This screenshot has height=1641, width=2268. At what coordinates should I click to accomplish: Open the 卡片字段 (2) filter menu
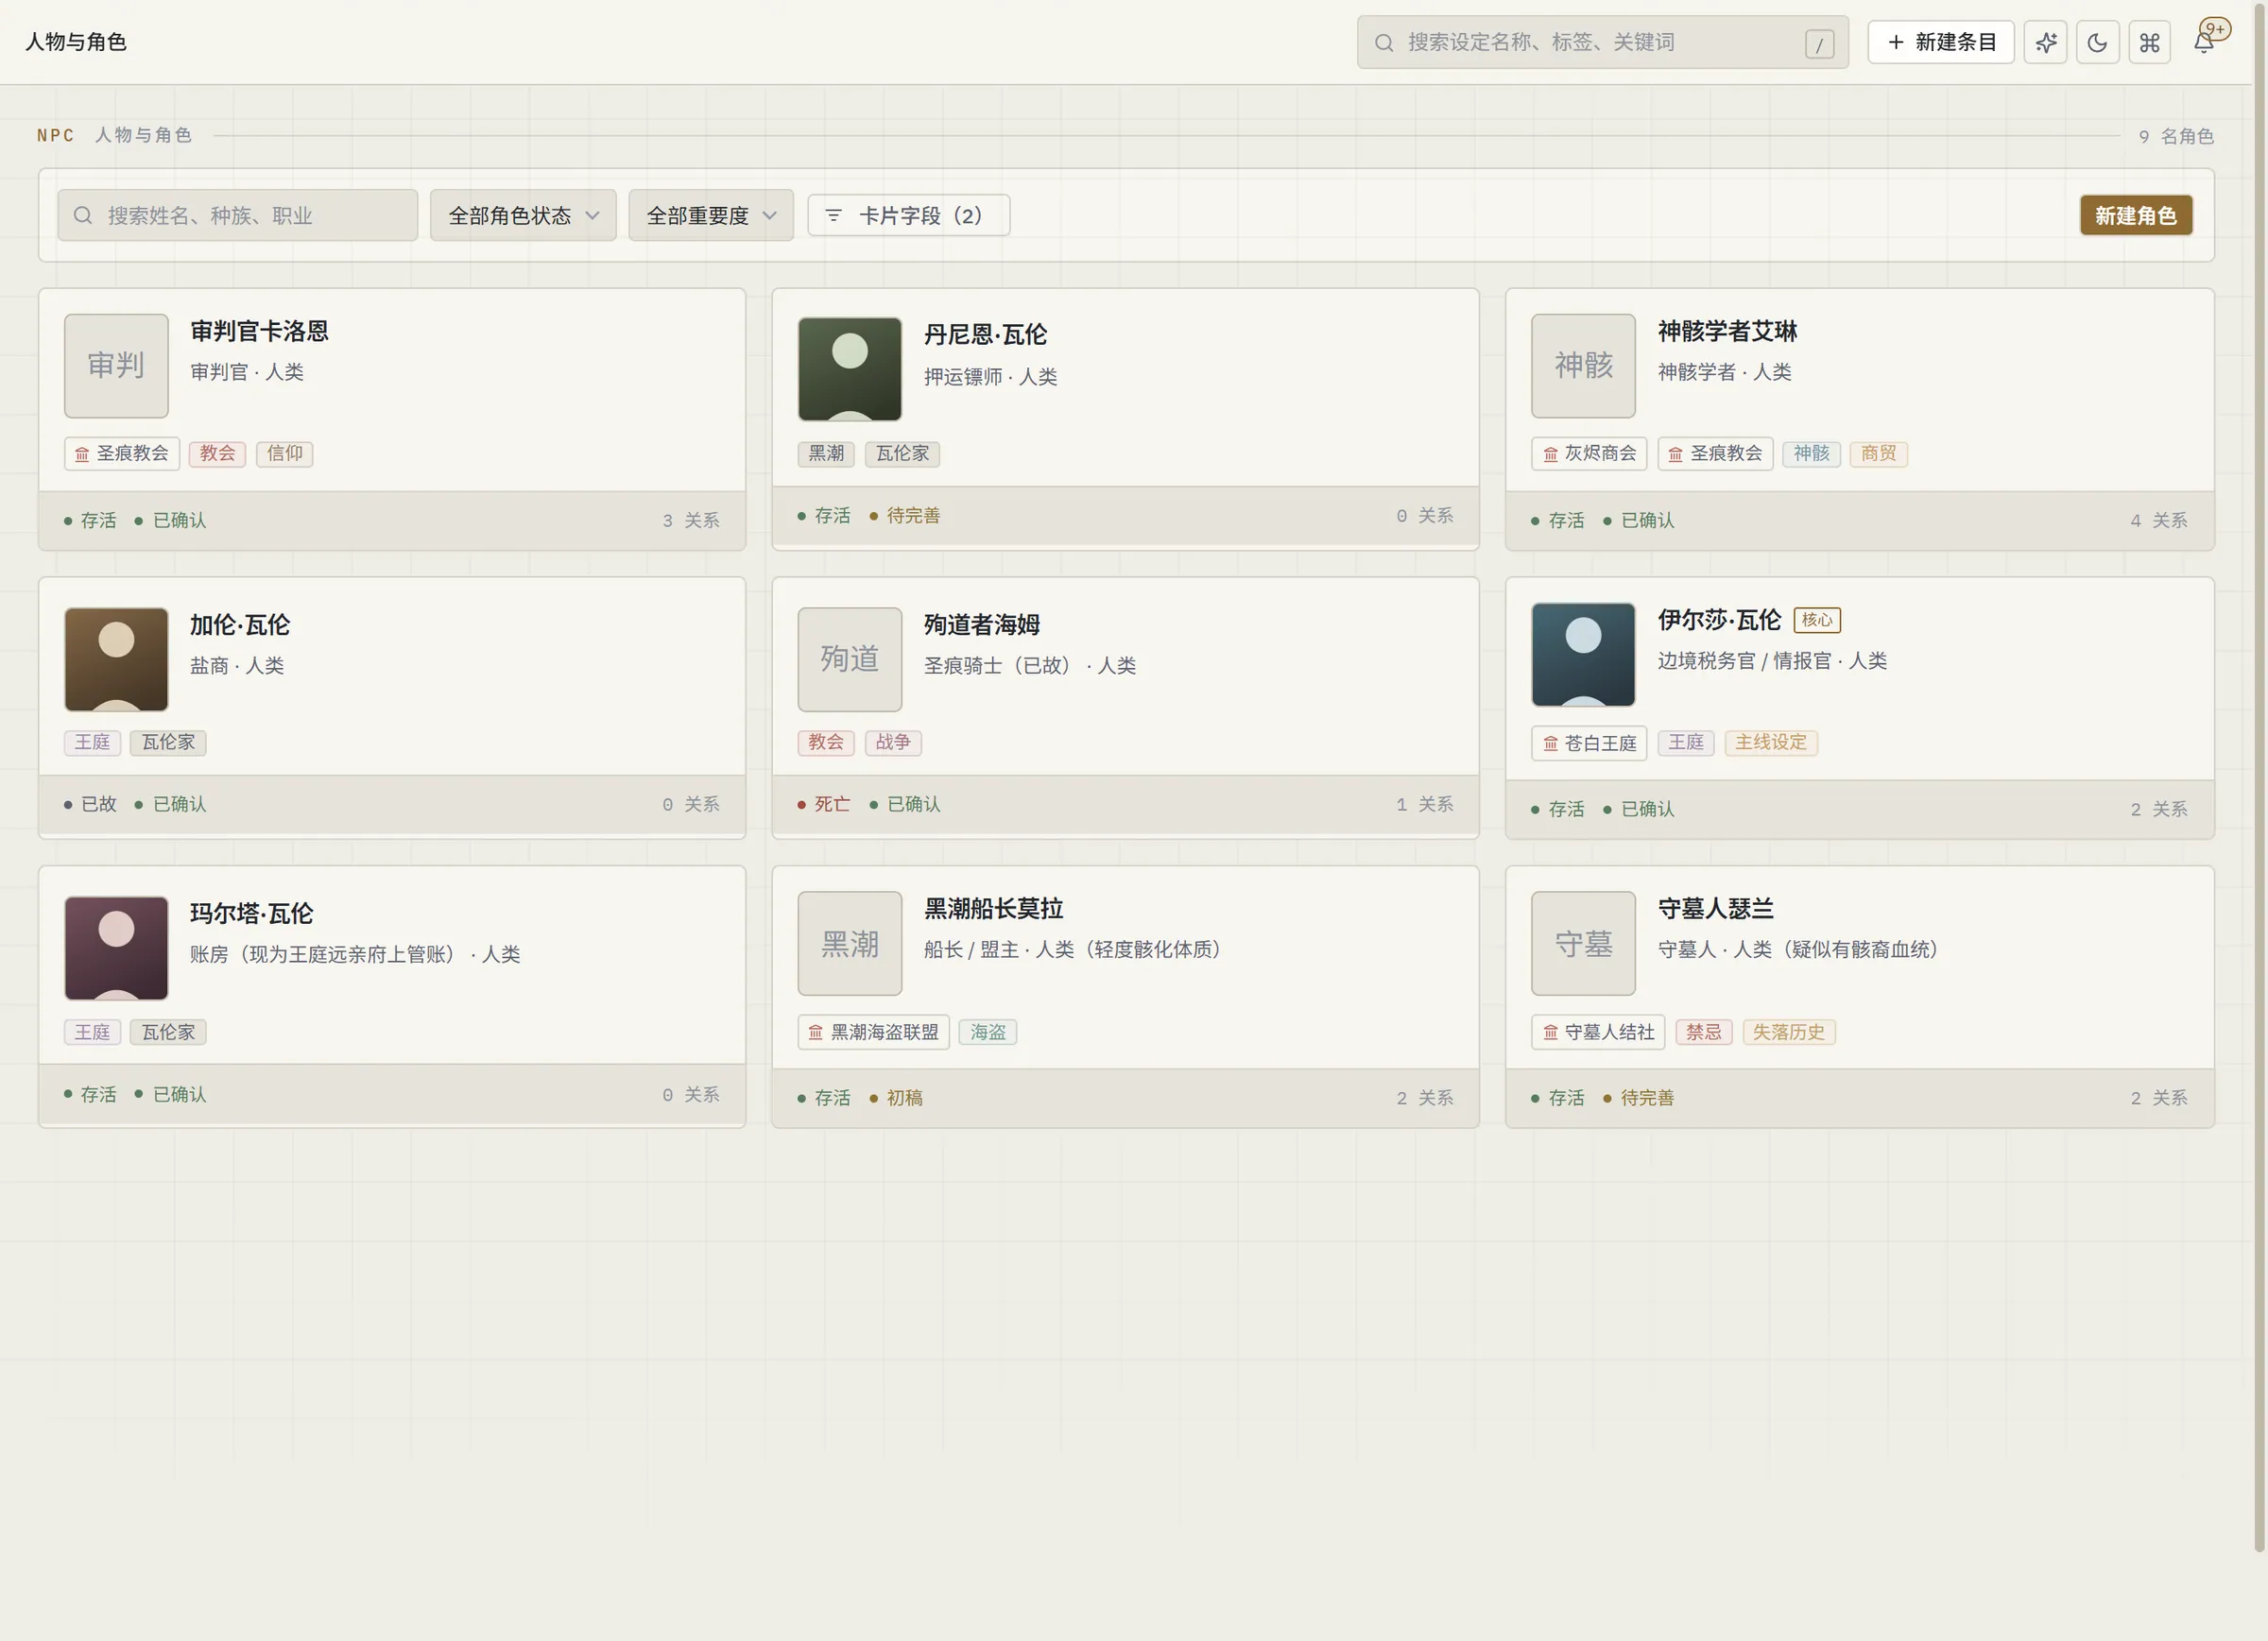(x=908, y=215)
